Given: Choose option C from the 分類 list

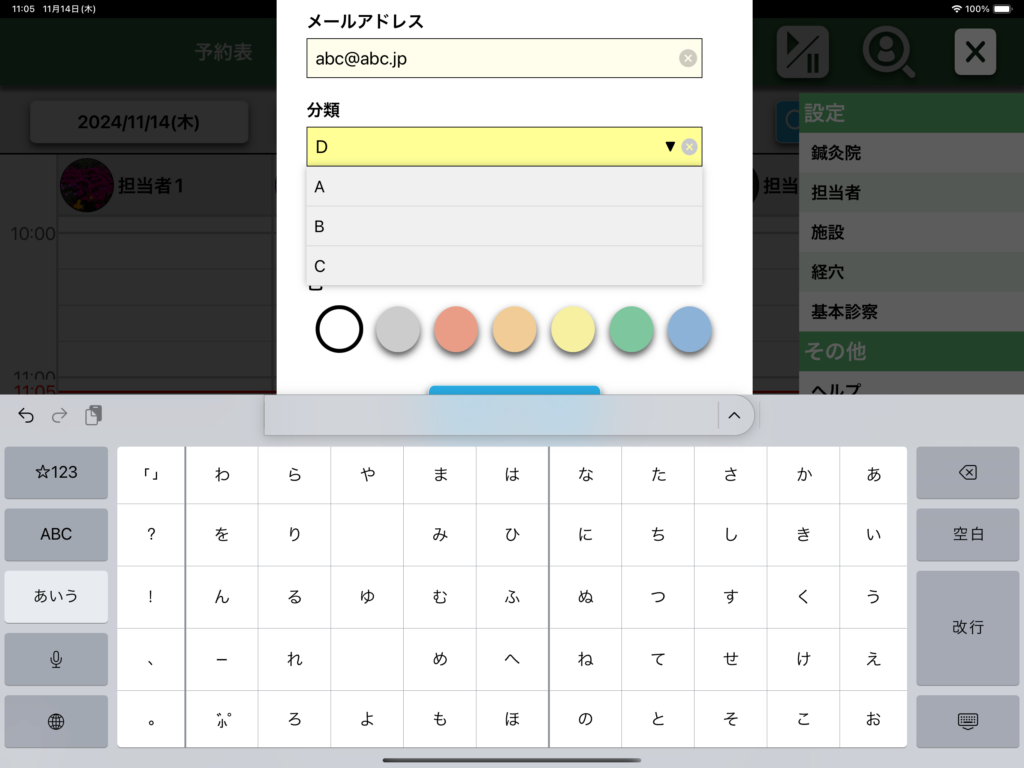Looking at the screenshot, I should pos(504,266).
